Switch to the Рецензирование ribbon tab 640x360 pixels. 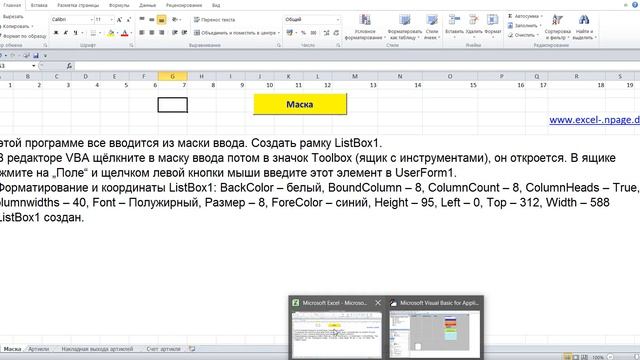pos(184,5)
